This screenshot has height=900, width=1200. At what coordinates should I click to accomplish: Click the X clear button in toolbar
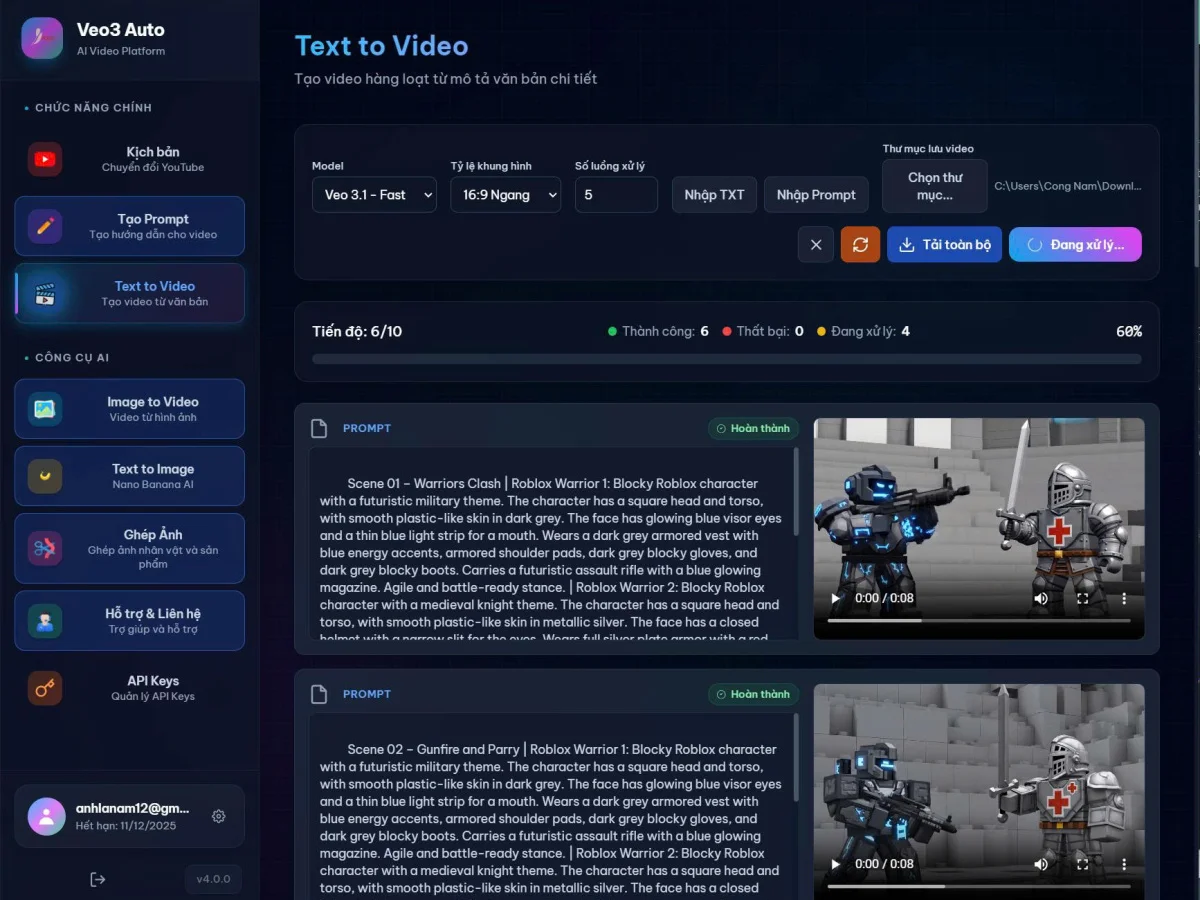point(816,245)
